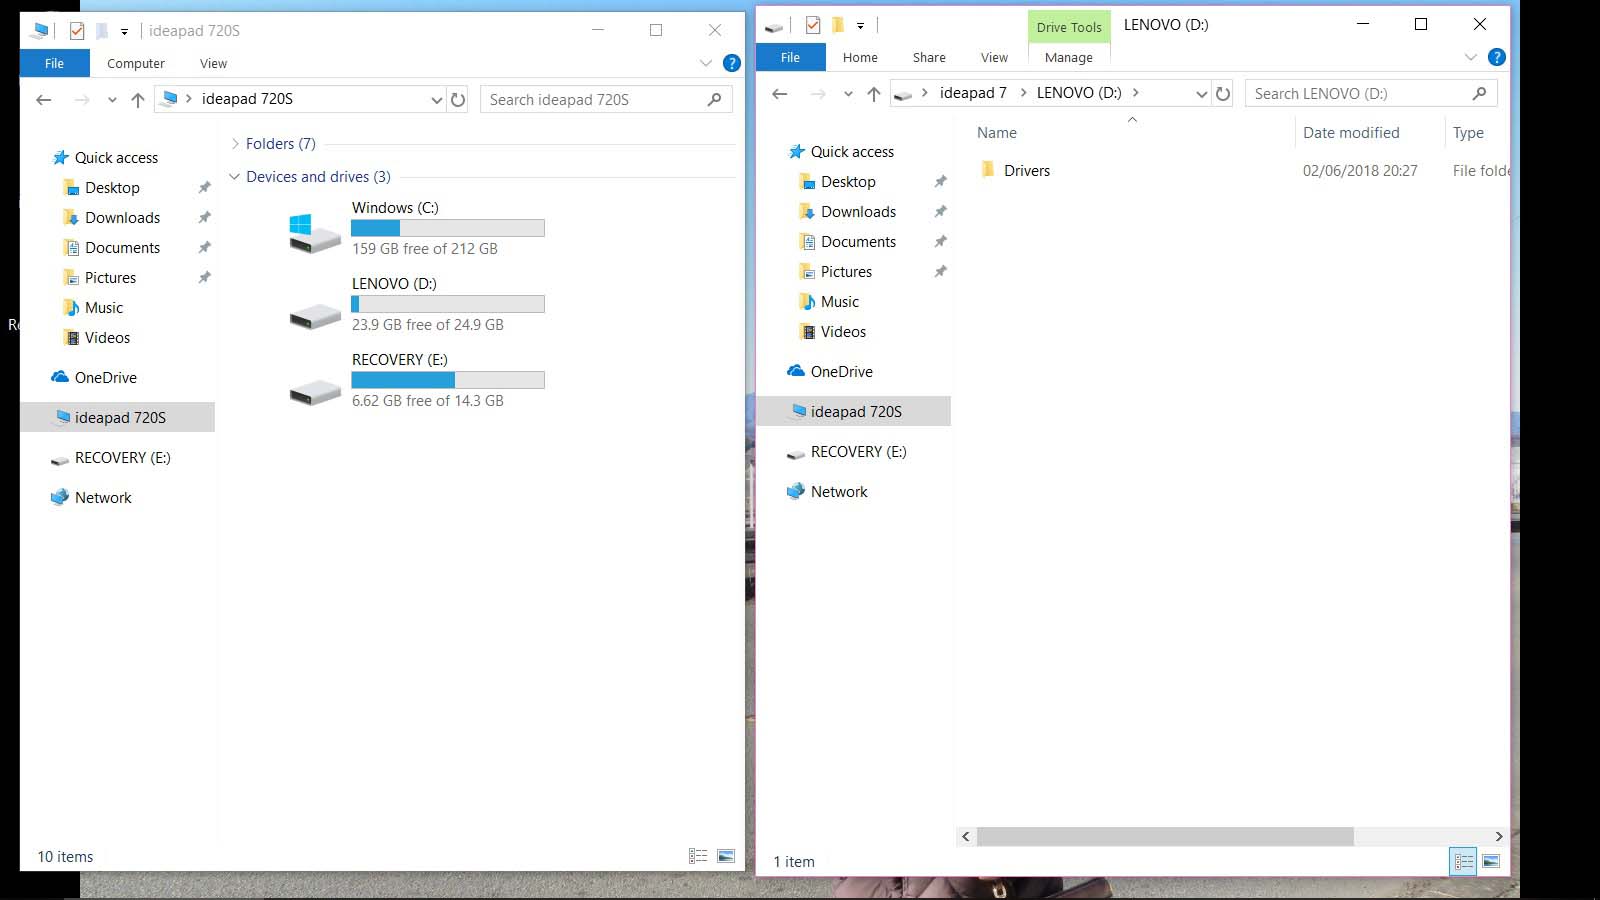The width and height of the screenshot is (1600, 900).
Task: Click Up arrow in LENOVO (D:) window
Action: [874, 93]
